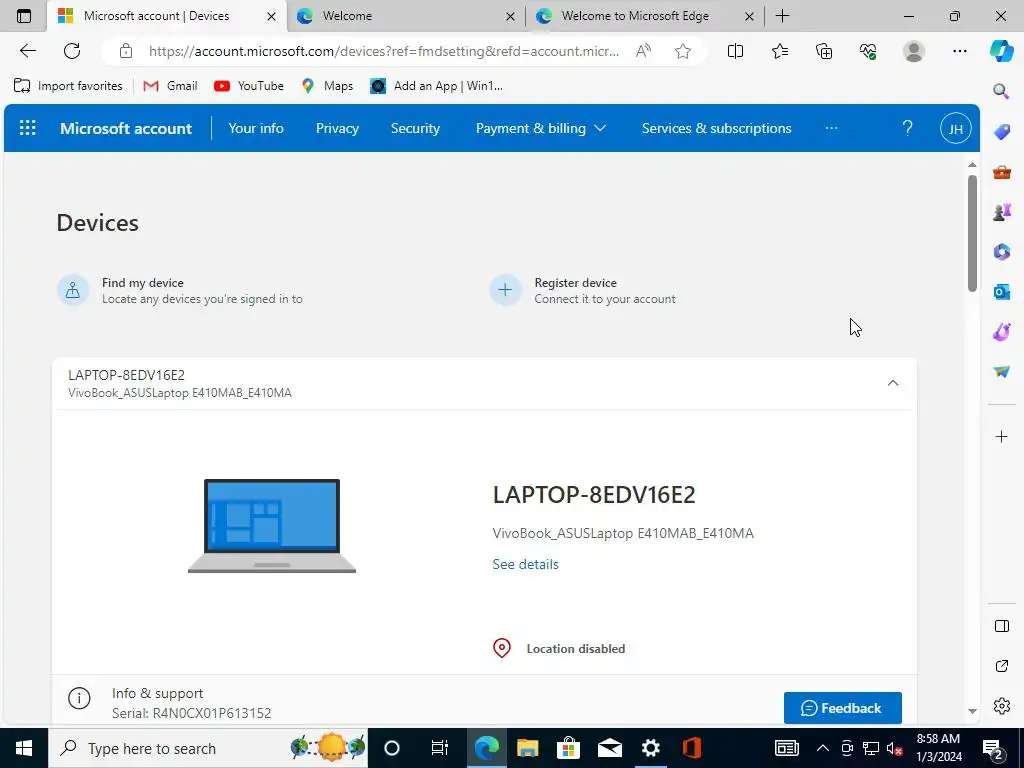Open the browser profile avatar
This screenshot has height=768, width=1024.
tap(914, 51)
